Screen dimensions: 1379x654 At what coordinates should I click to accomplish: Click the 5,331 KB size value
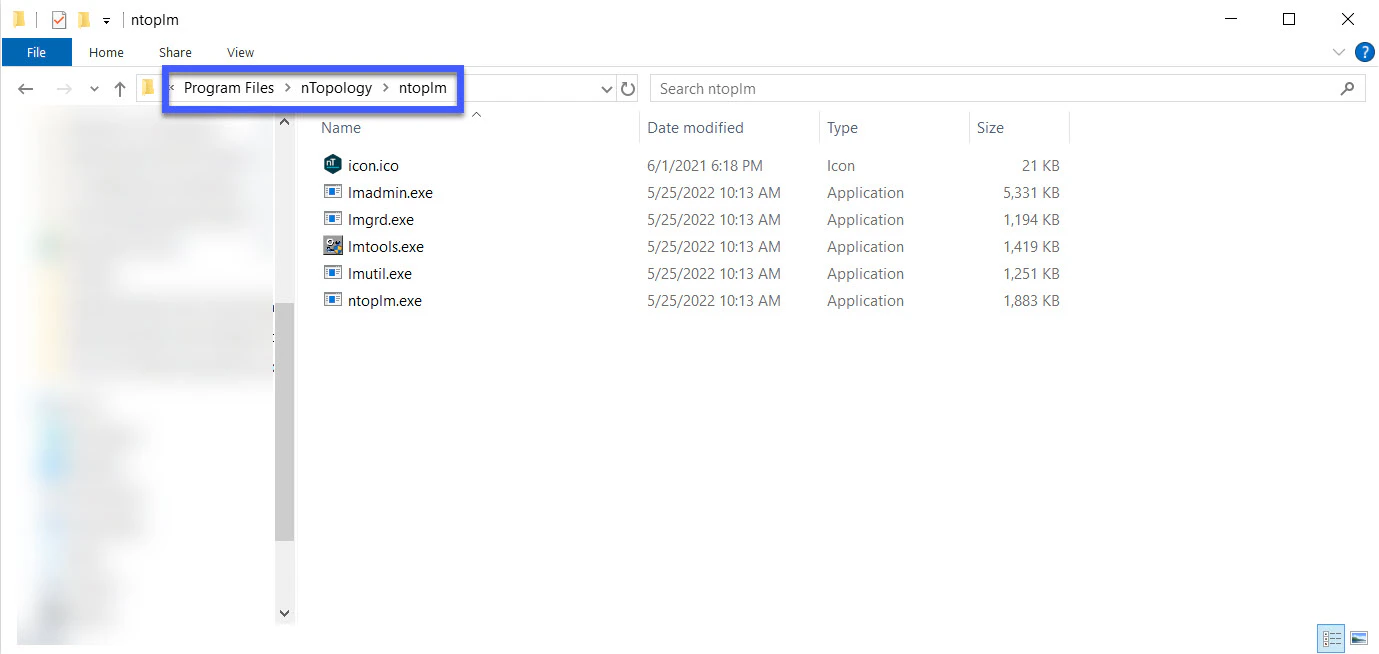point(1031,193)
